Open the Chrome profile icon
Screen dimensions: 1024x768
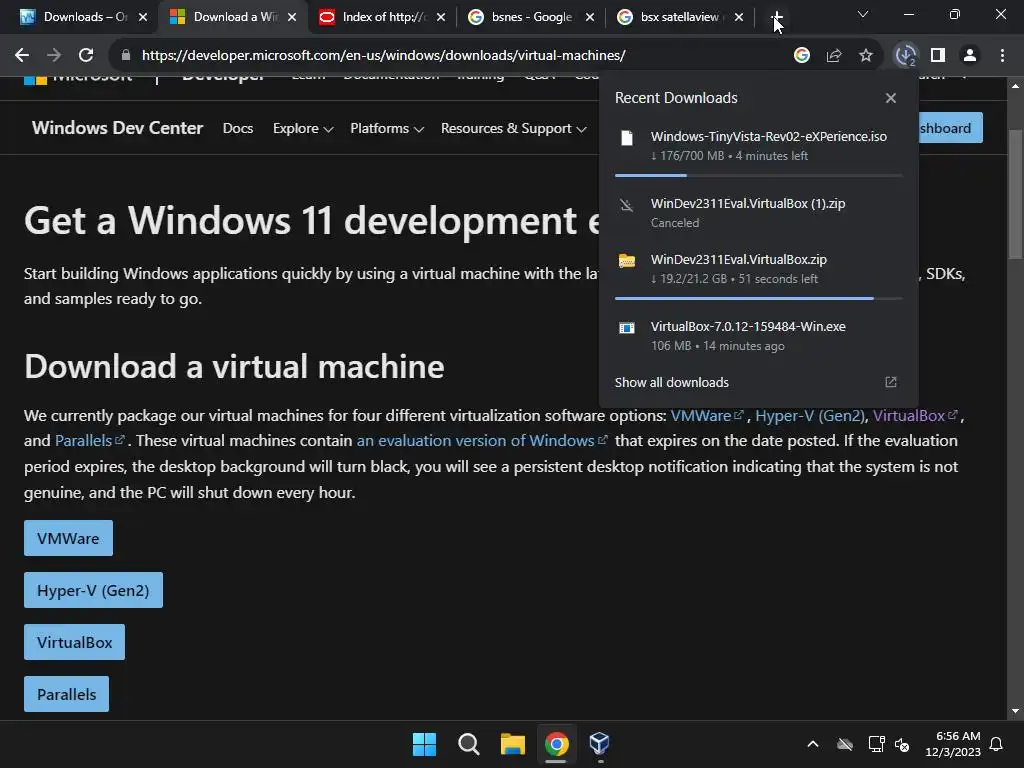[970, 56]
